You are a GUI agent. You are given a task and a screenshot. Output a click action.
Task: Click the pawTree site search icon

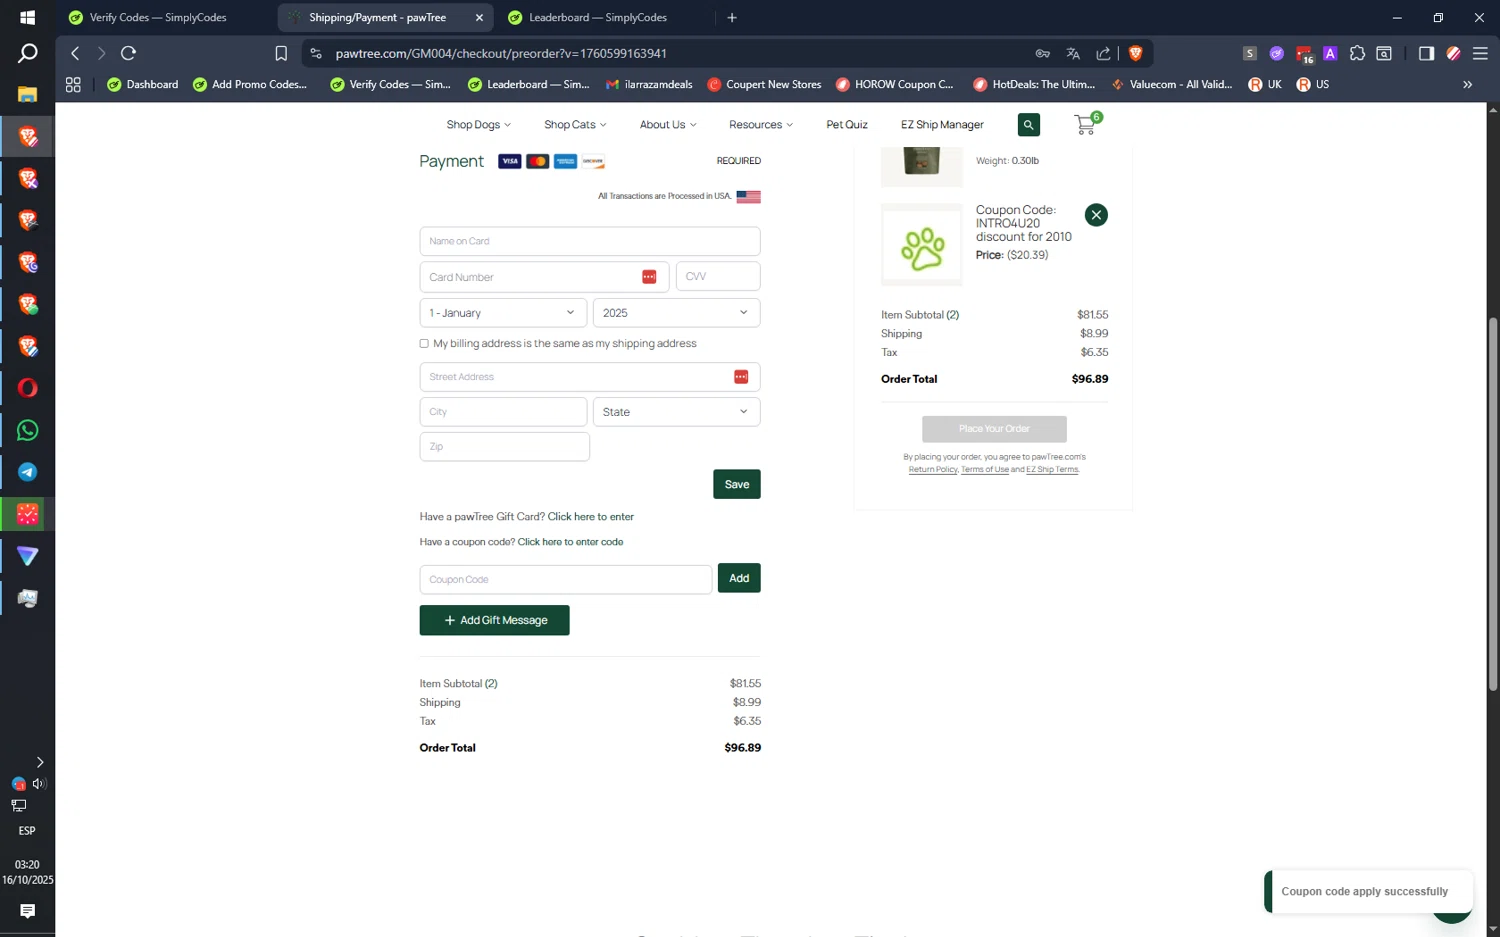click(x=1028, y=125)
